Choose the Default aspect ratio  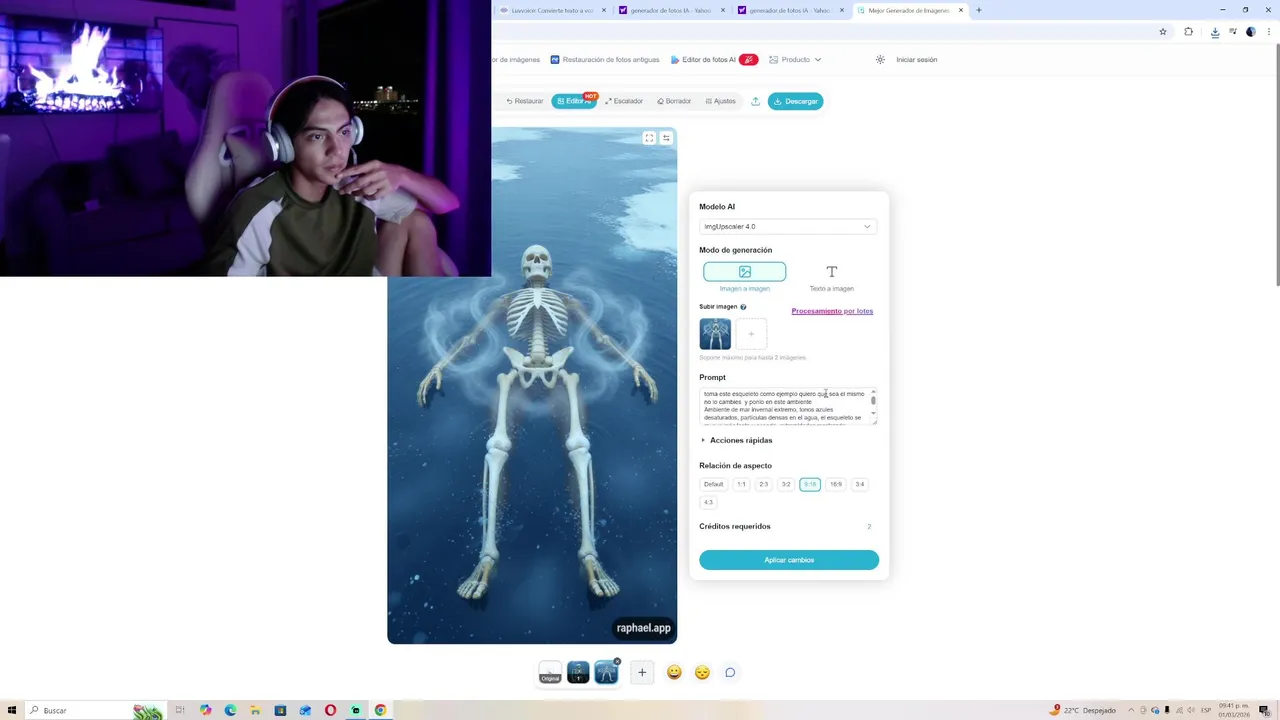713,484
